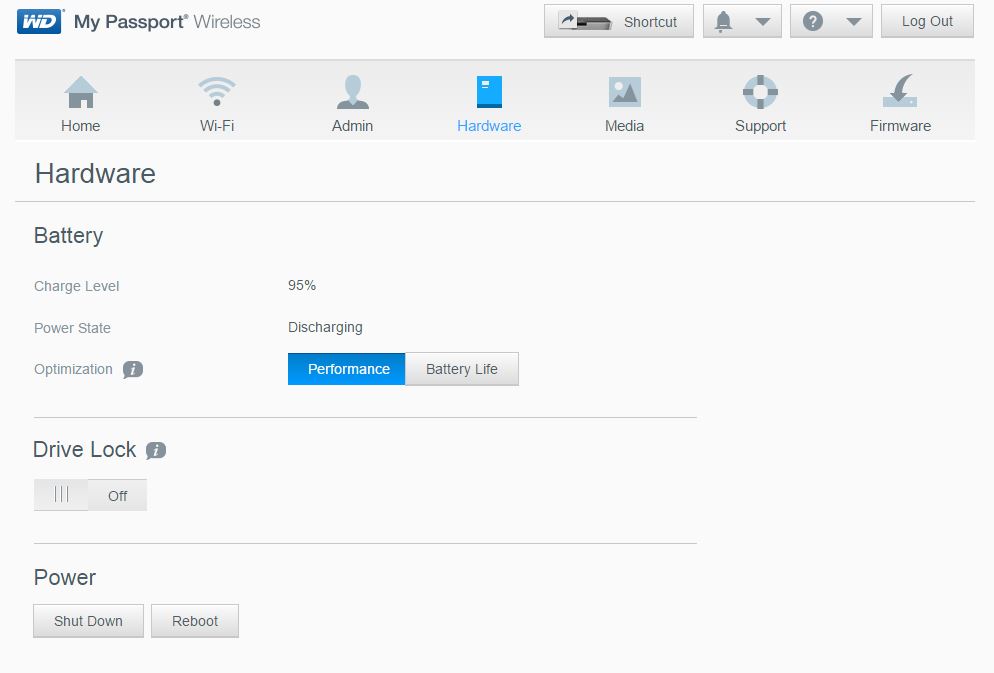The height and width of the screenshot is (673, 994).
Task: Click the Hardware tab label text
Action: pos(489,126)
